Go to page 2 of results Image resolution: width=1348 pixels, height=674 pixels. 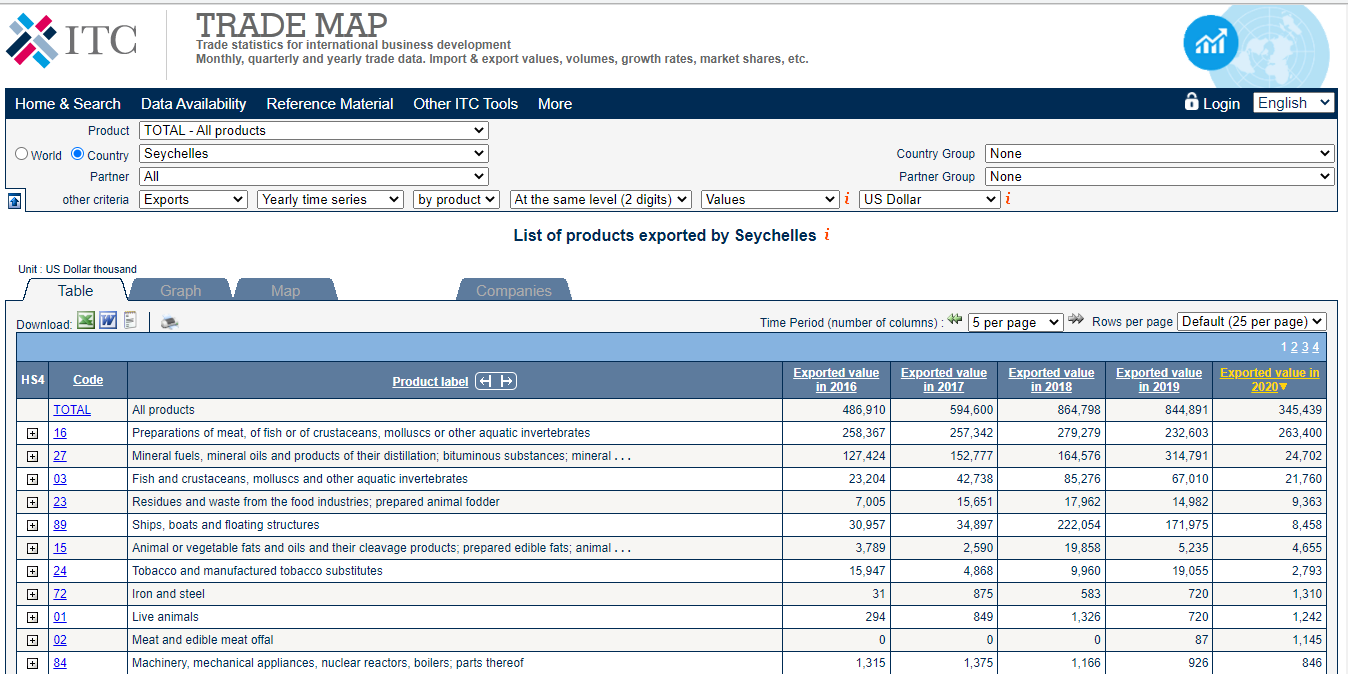(1294, 347)
